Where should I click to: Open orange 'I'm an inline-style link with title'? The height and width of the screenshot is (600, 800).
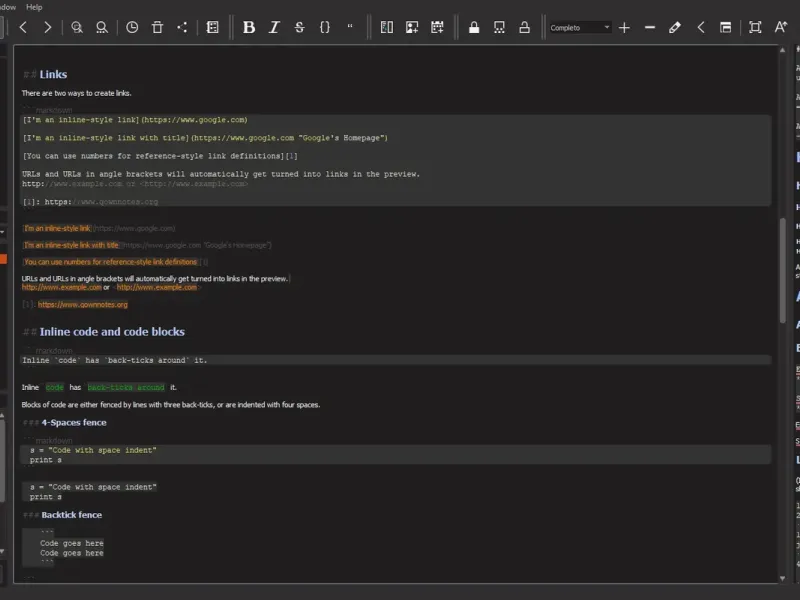click(71, 245)
